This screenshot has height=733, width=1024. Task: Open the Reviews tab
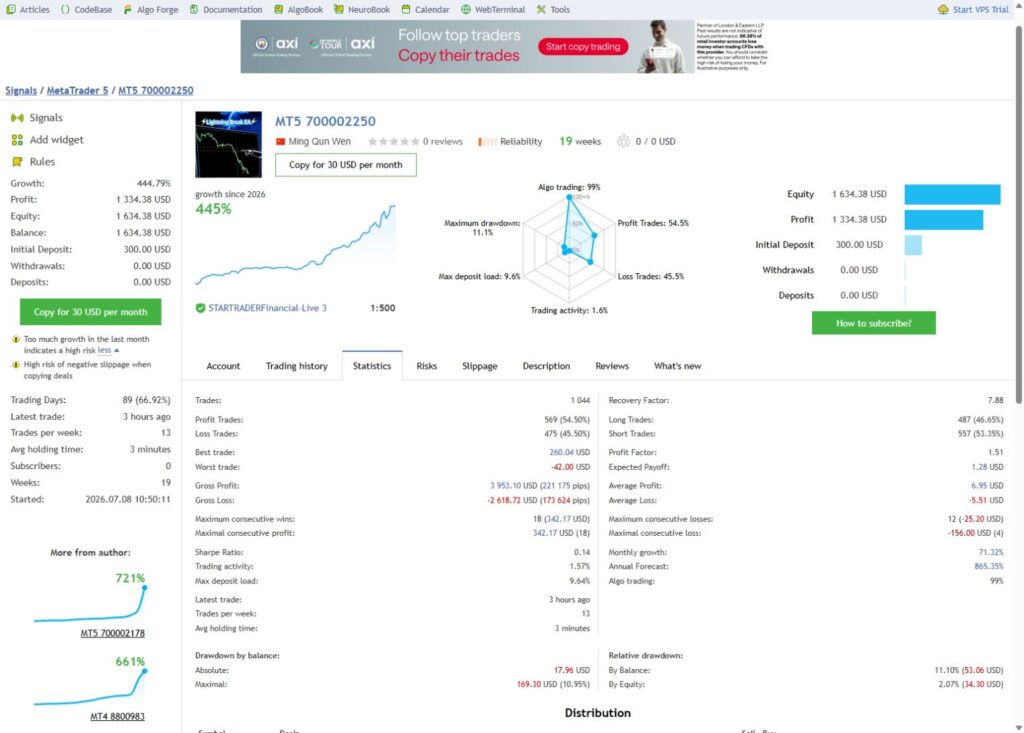tap(612, 366)
